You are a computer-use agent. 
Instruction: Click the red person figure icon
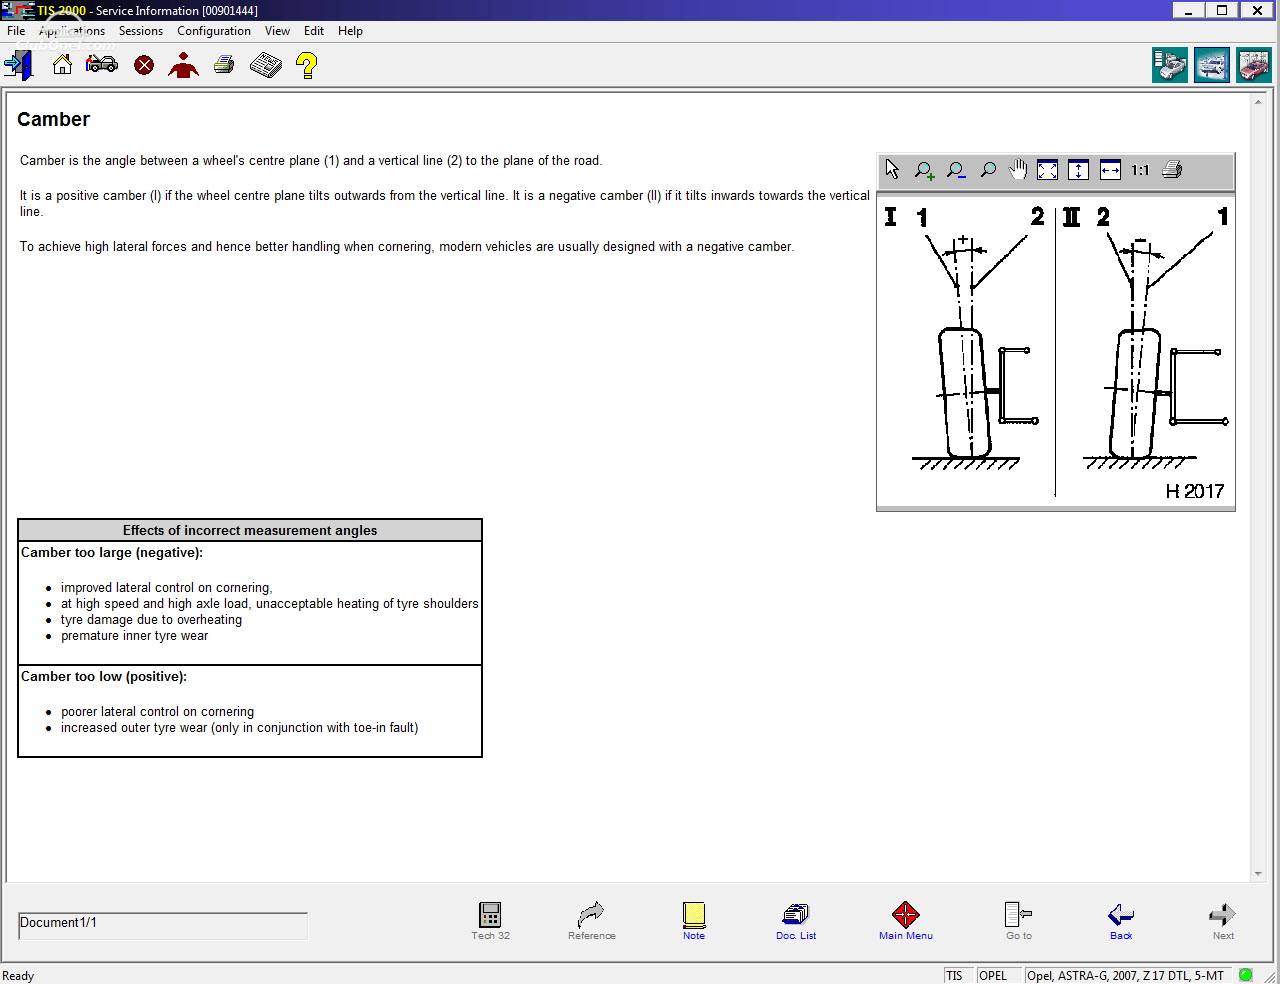[184, 66]
